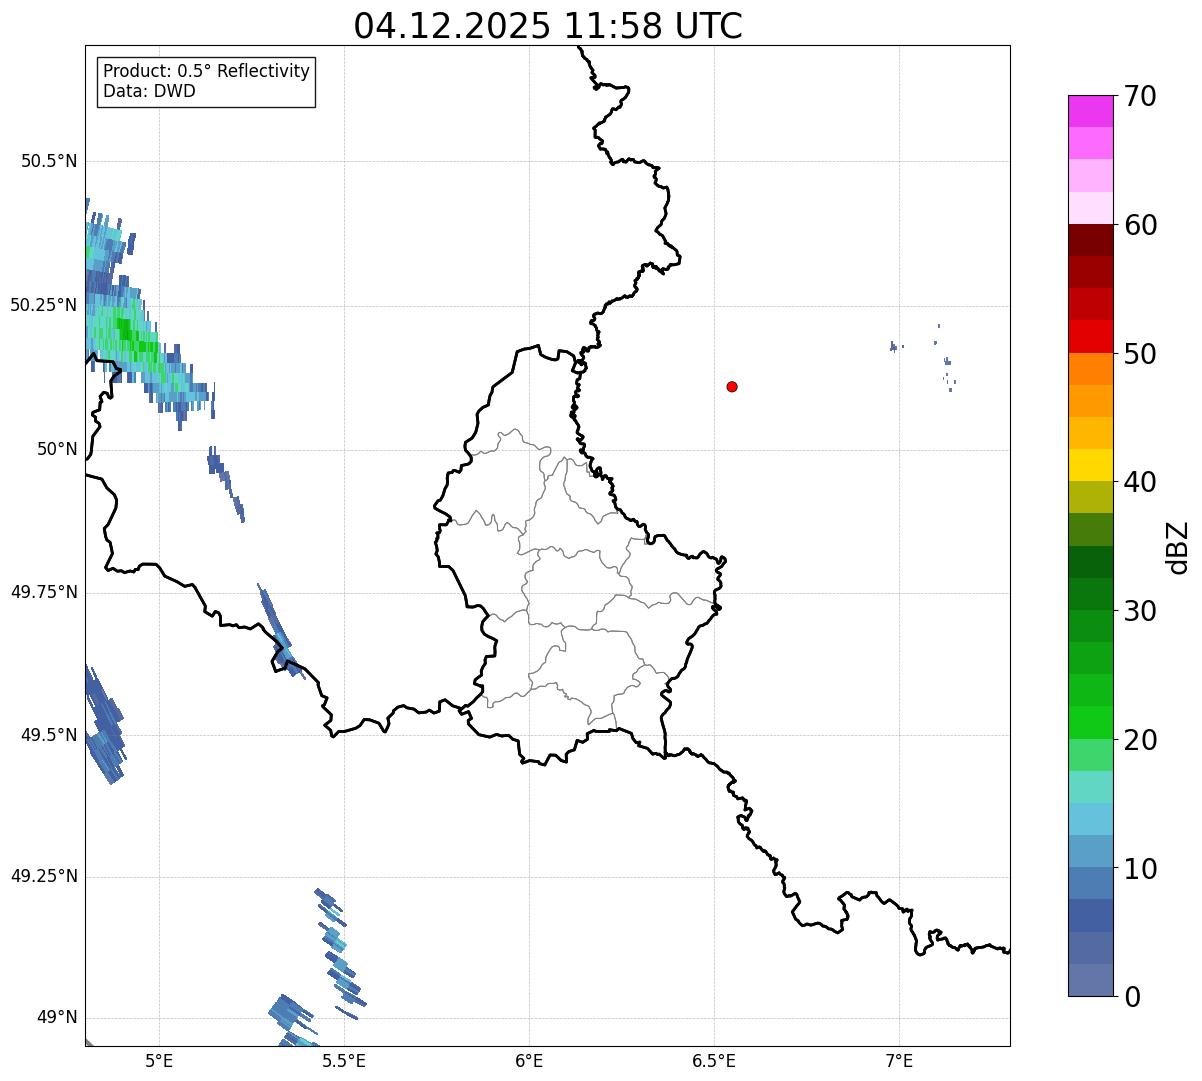1202x1081 pixels.
Task: Pick the bright red swatch above 50 dBZ
Action: tap(1090, 336)
